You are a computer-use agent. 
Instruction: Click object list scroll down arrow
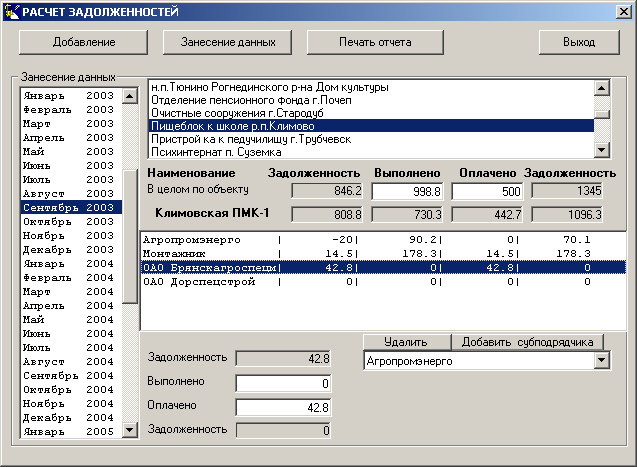click(x=601, y=150)
